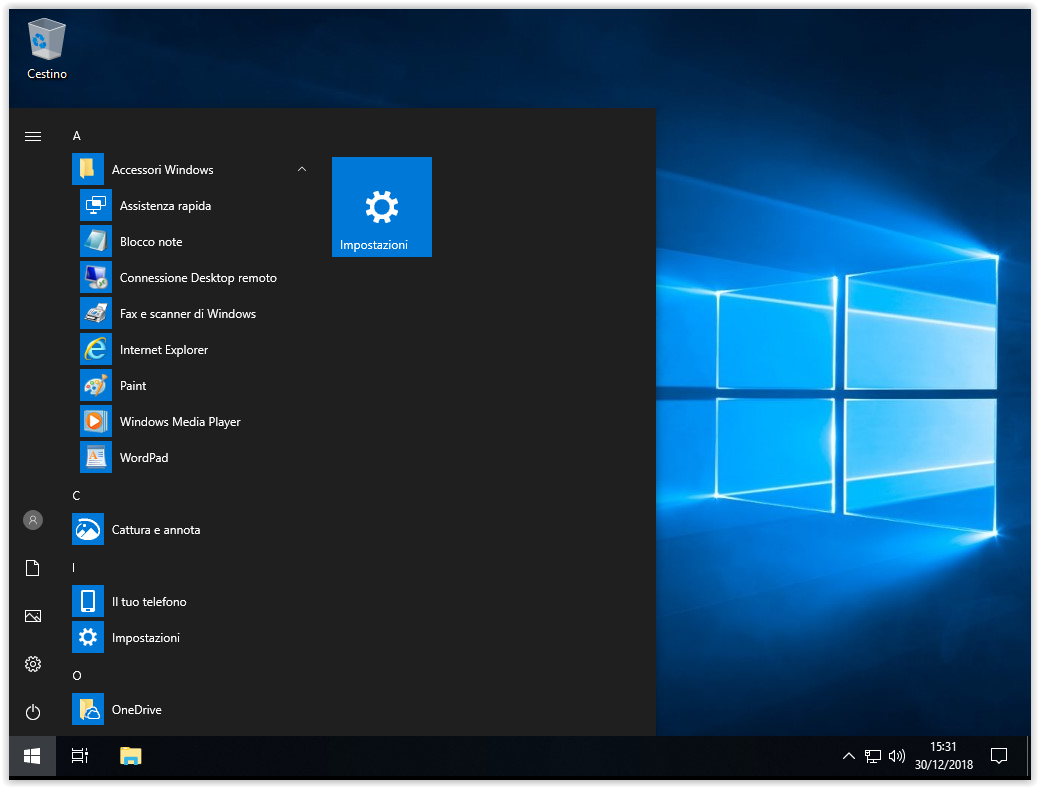This screenshot has width=1039, height=788.
Task: Open Connessione Desktop remoto icon
Action: [96, 277]
